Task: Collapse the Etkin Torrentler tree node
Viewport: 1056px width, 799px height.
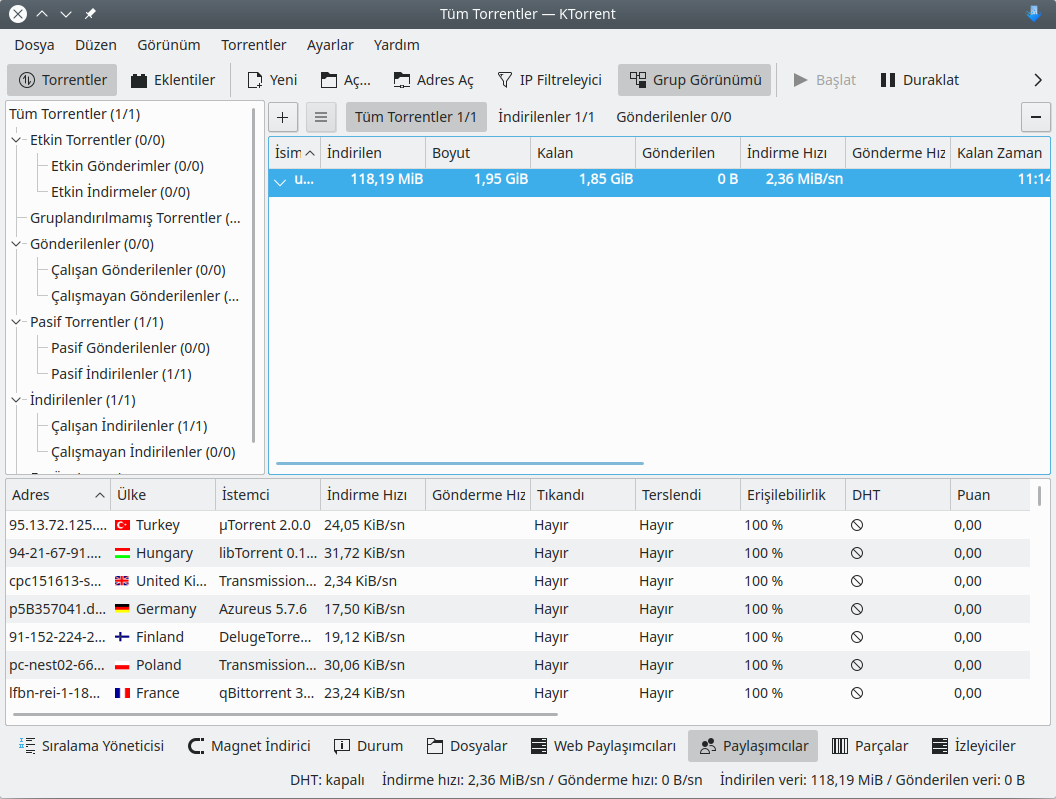Action: click(x=16, y=140)
